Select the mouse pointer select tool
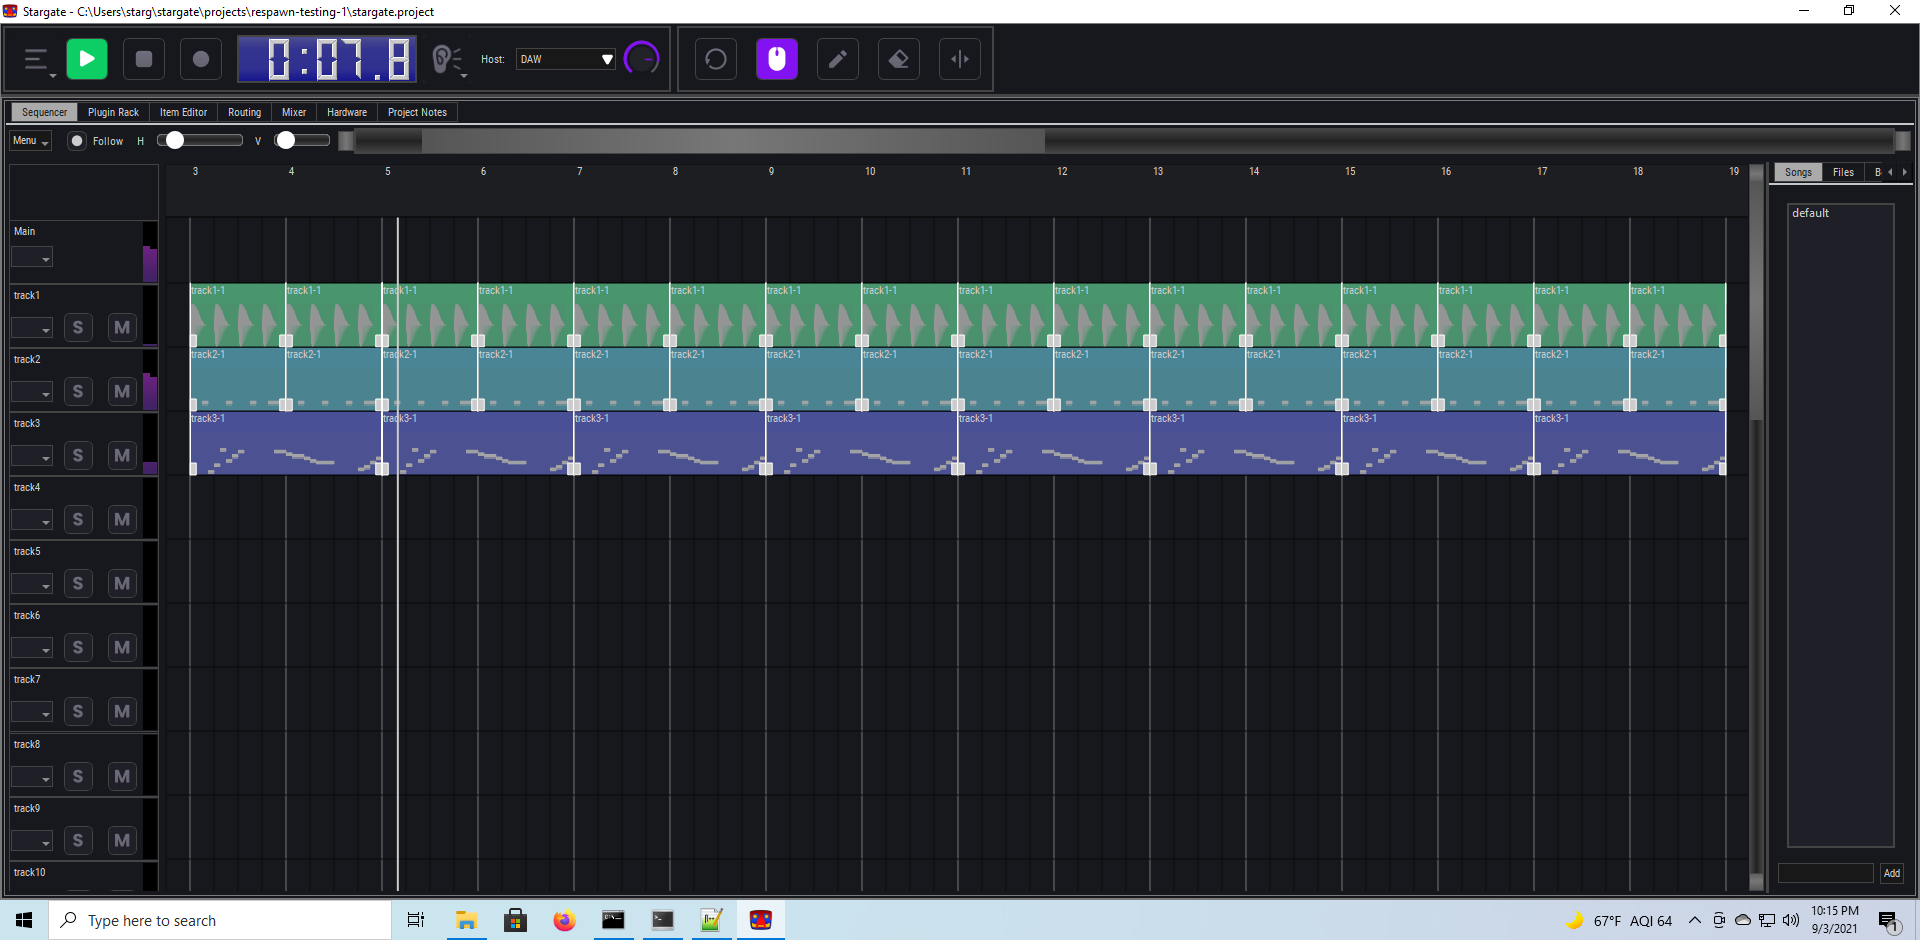The height and width of the screenshot is (940, 1920). coord(777,59)
